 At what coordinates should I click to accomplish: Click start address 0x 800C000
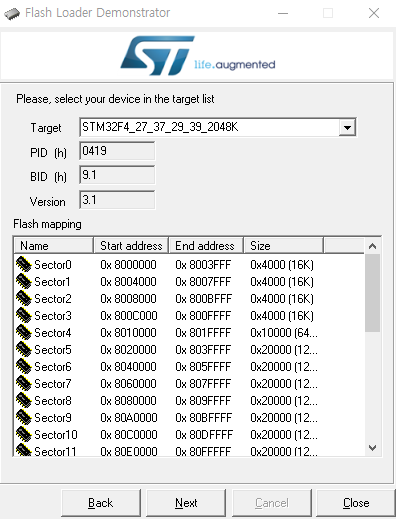tap(129, 316)
